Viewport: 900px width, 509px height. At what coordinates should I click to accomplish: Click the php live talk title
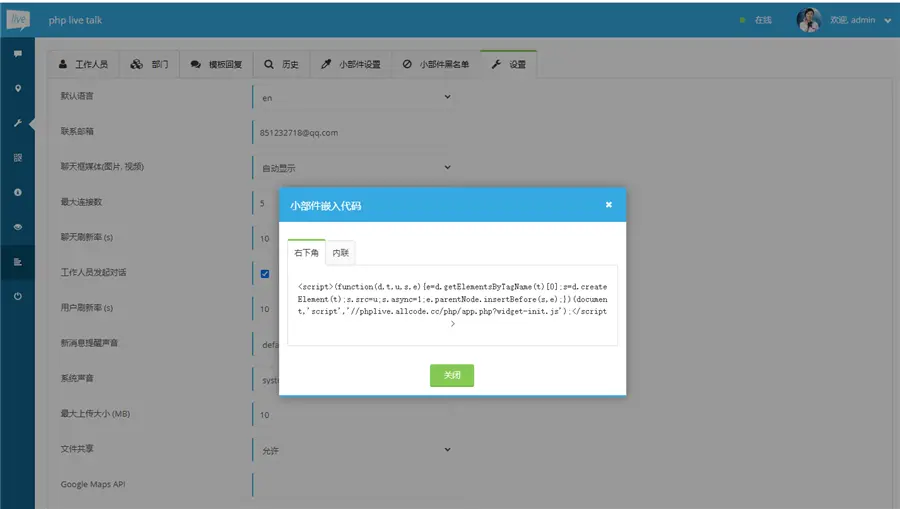[75, 20]
